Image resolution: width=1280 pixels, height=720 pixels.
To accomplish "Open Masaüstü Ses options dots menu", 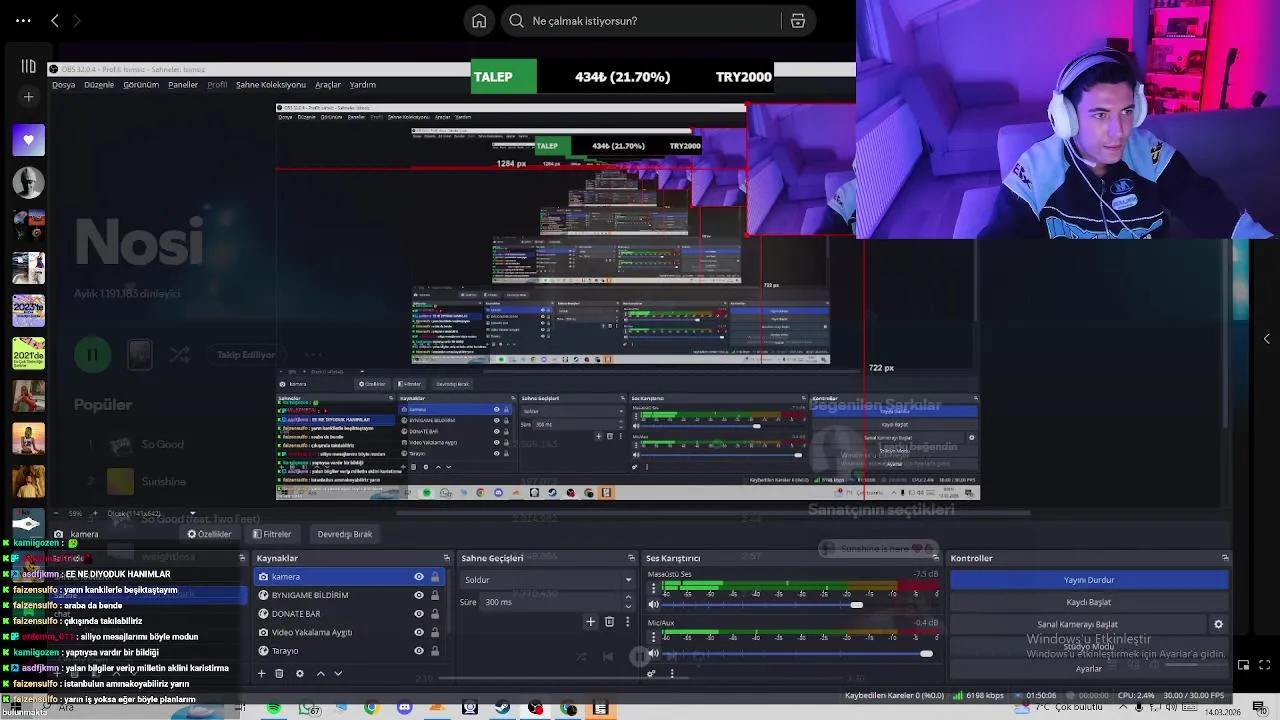I will point(653,588).
